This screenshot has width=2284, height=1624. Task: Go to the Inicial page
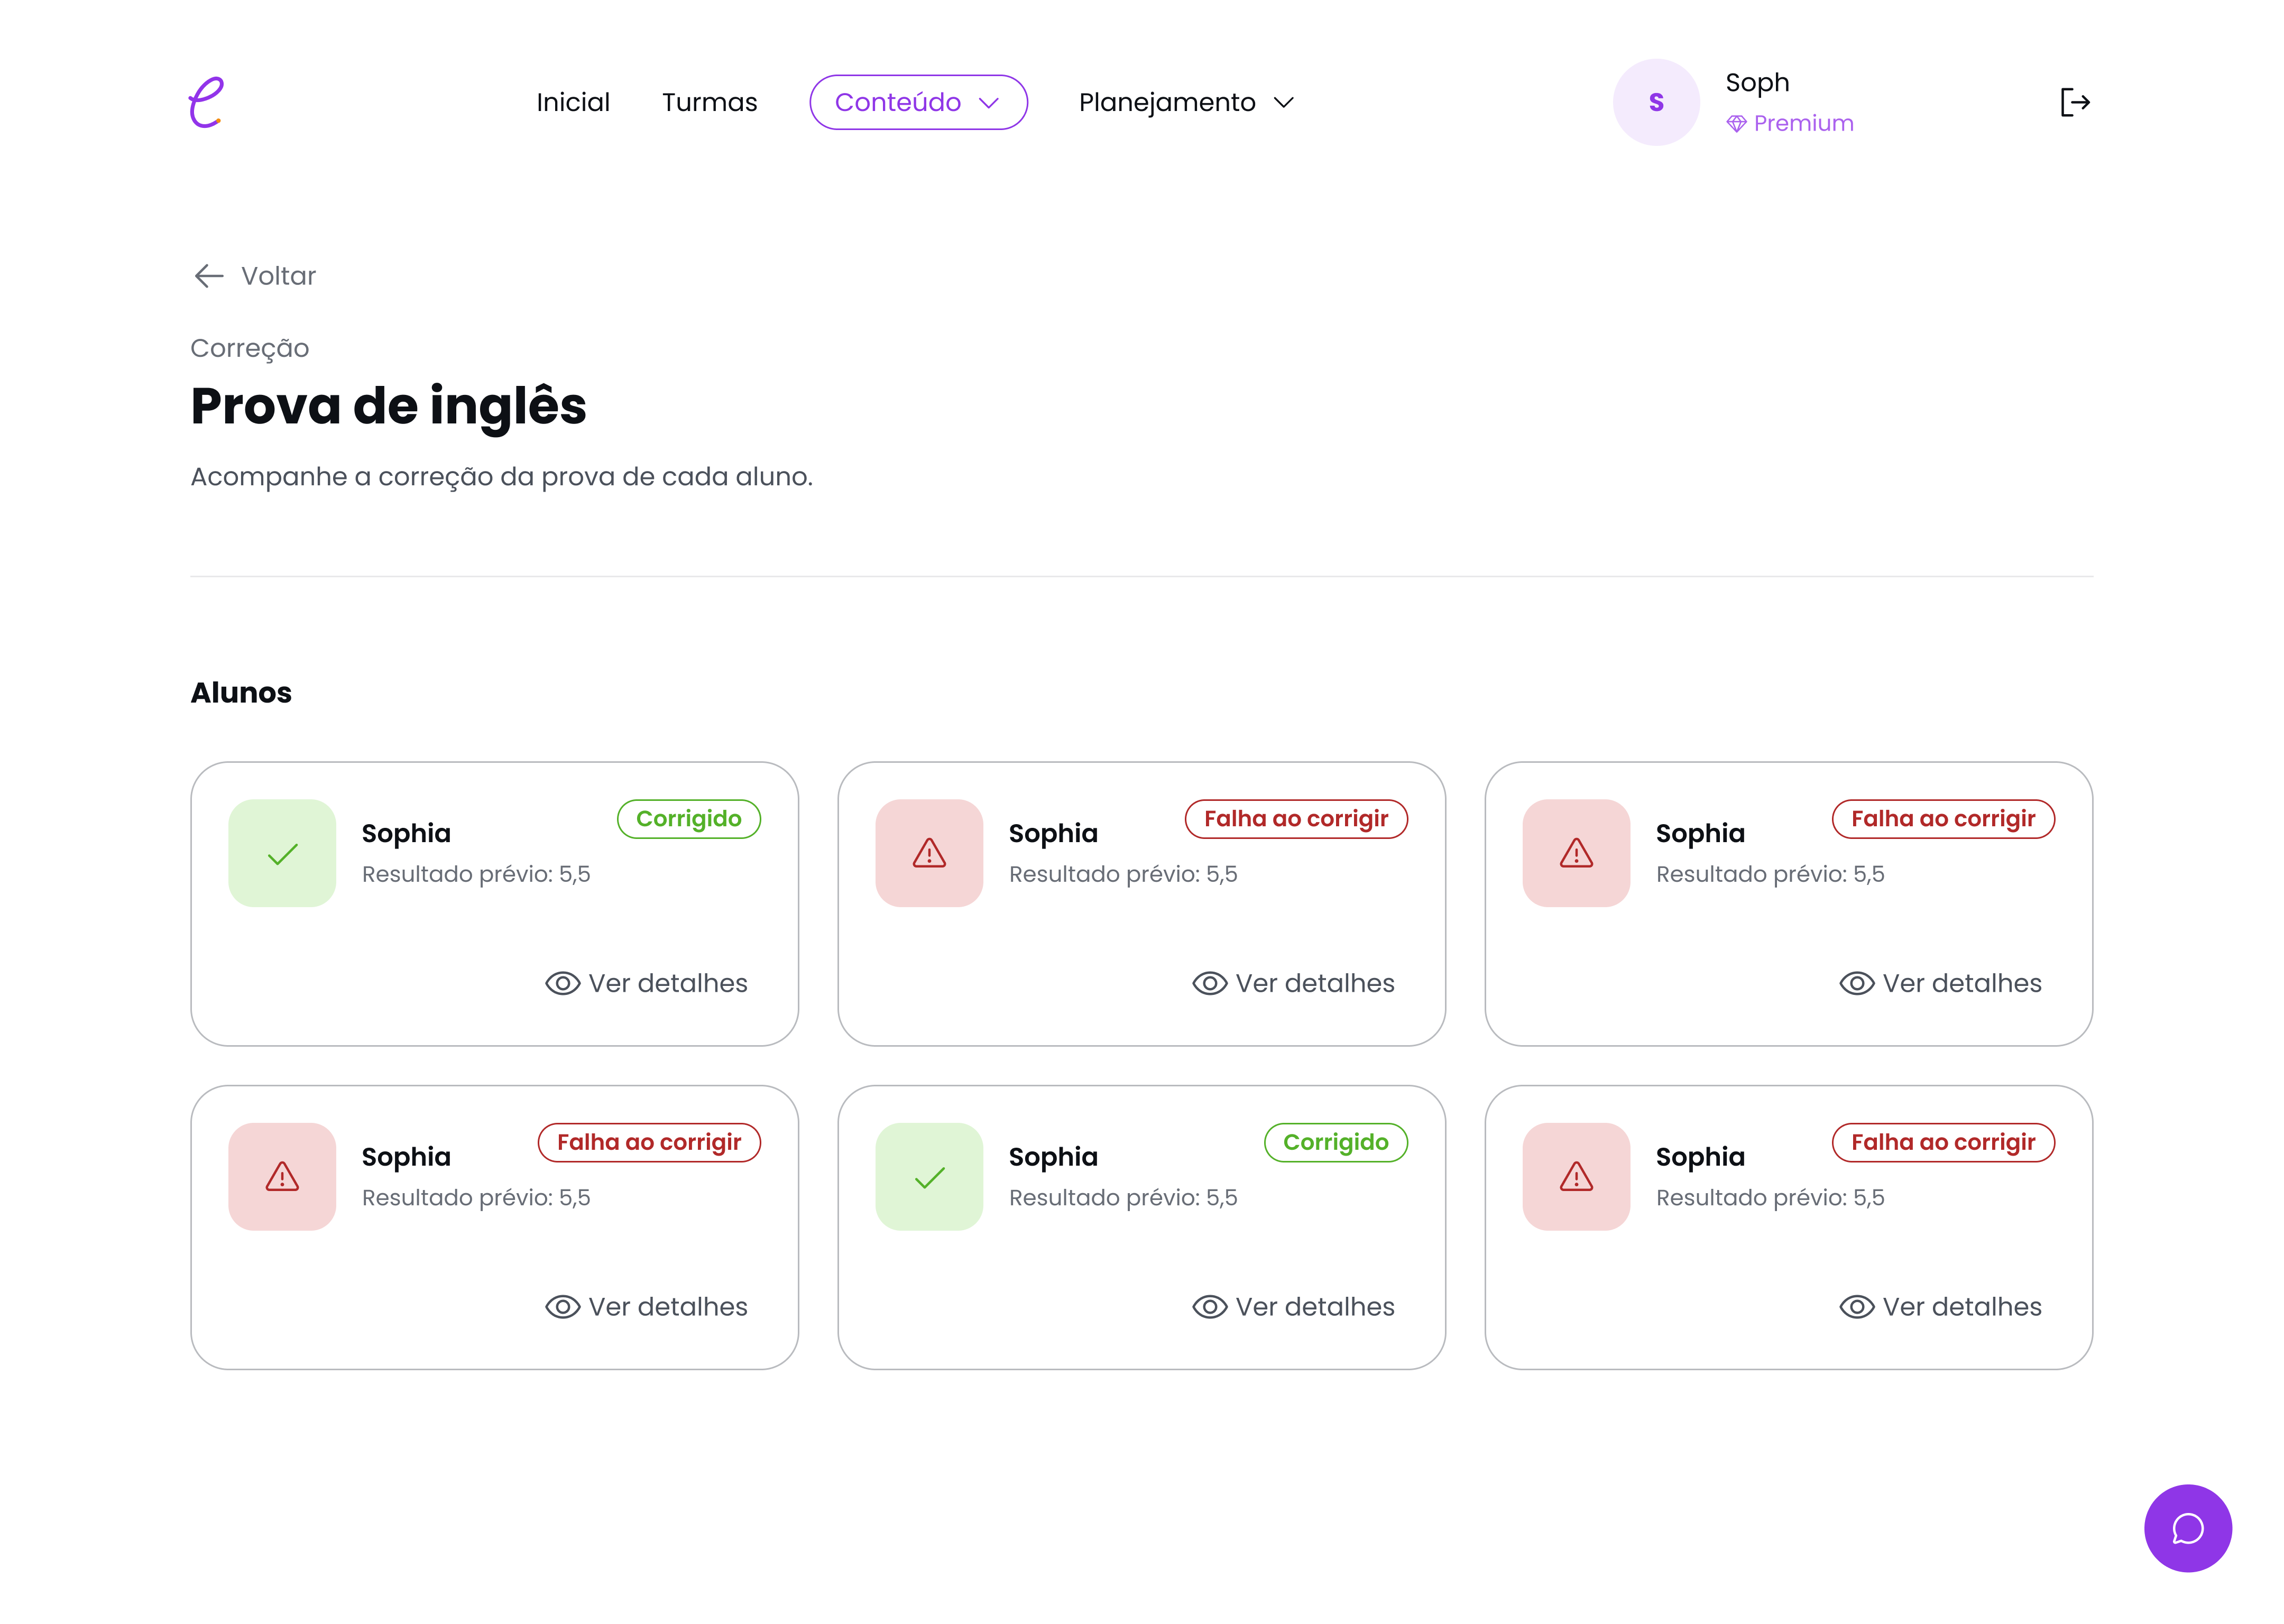click(573, 102)
